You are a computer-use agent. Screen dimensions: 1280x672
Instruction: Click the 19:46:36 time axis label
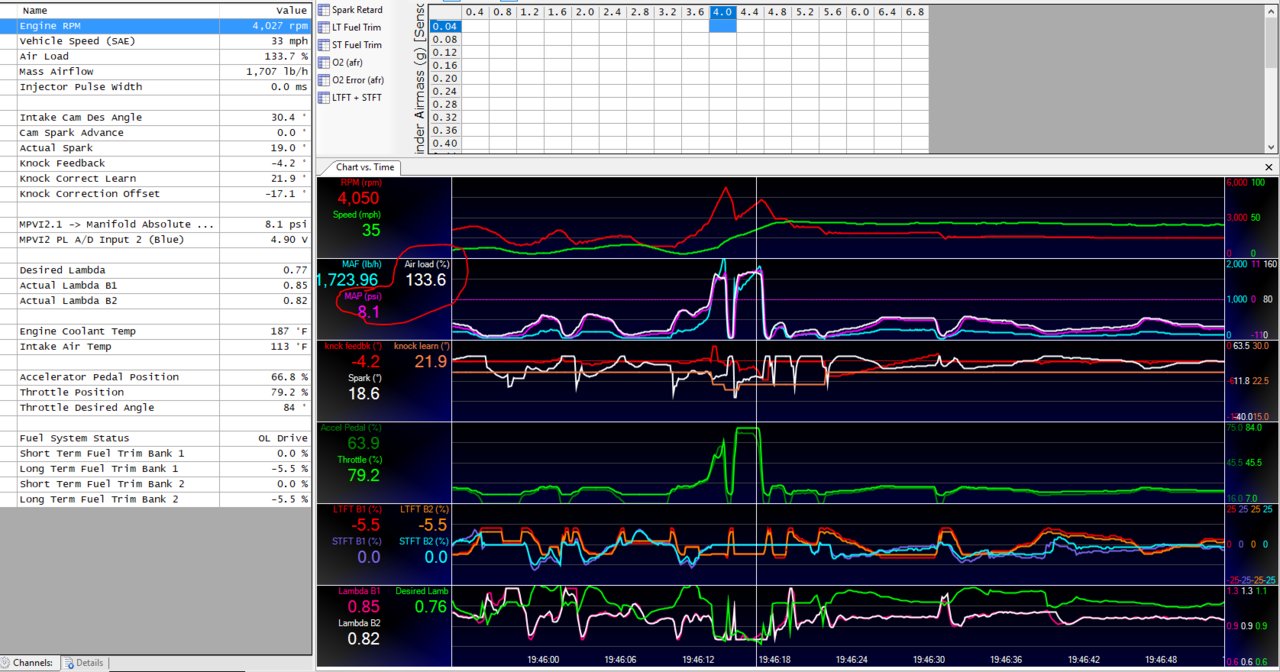pos(1007,660)
